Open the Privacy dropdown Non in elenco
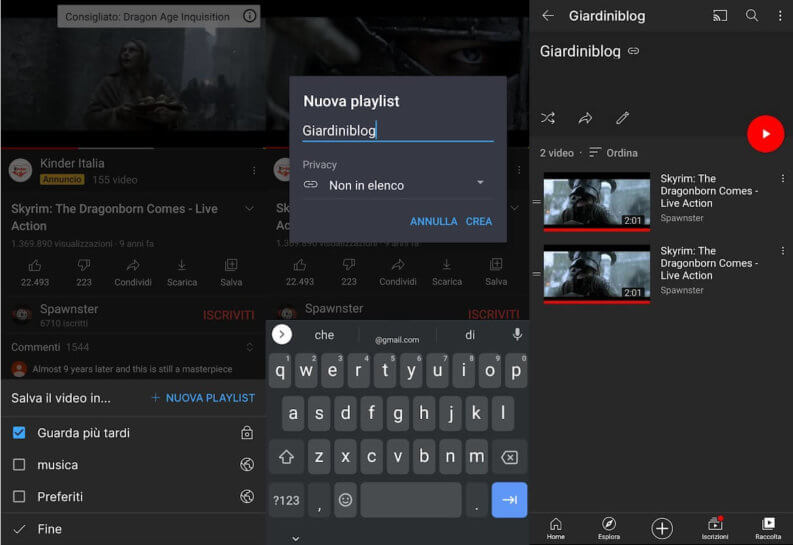The image size is (793, 545). pos(398,185)
